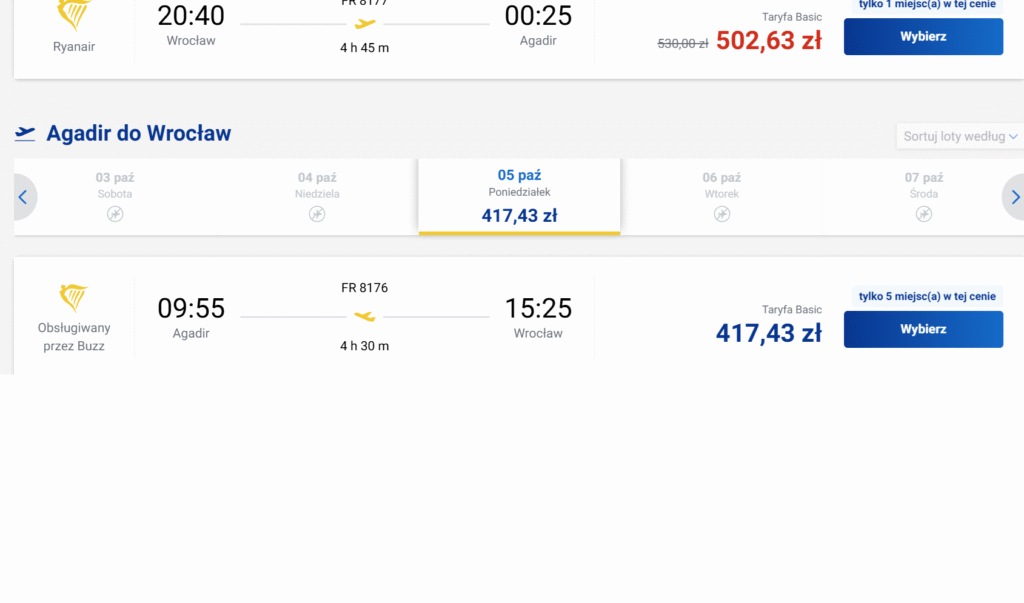Click the 417,43 zł Taryfa Basic price
Screen dimensions: 1024x603
click(x=768, y=333)
